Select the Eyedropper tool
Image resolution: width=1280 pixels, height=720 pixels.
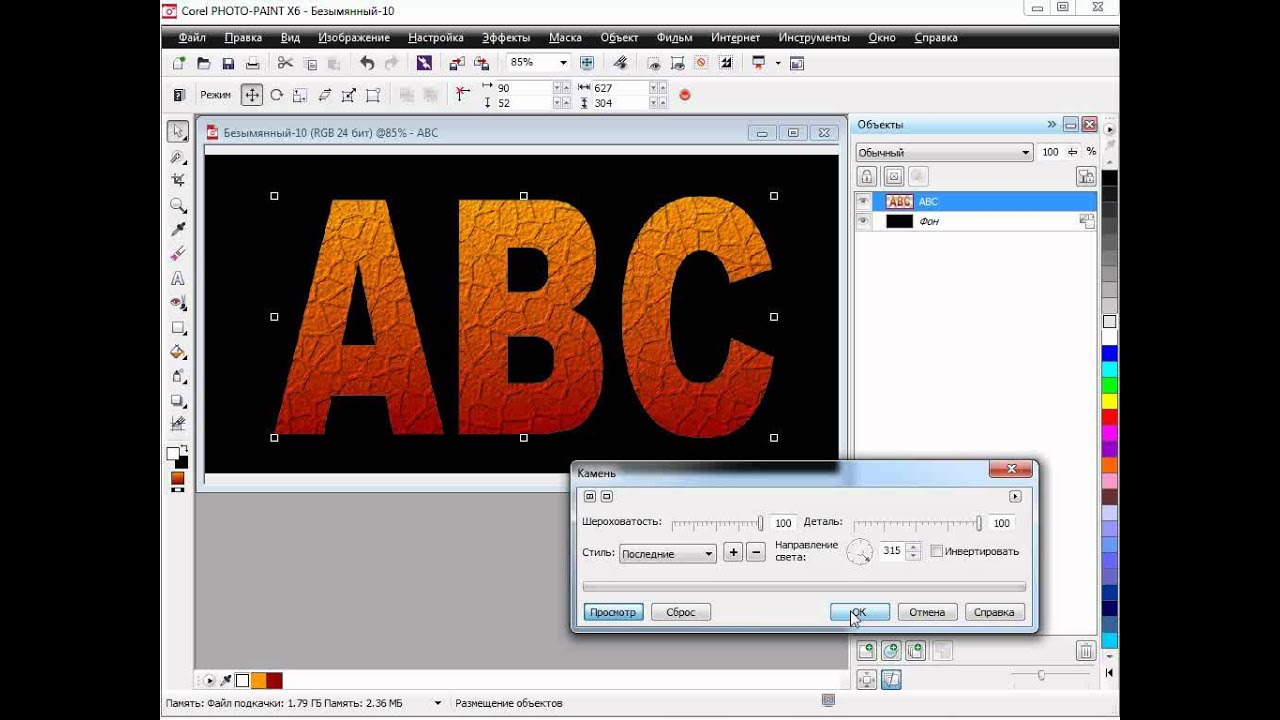click(178, 230)
